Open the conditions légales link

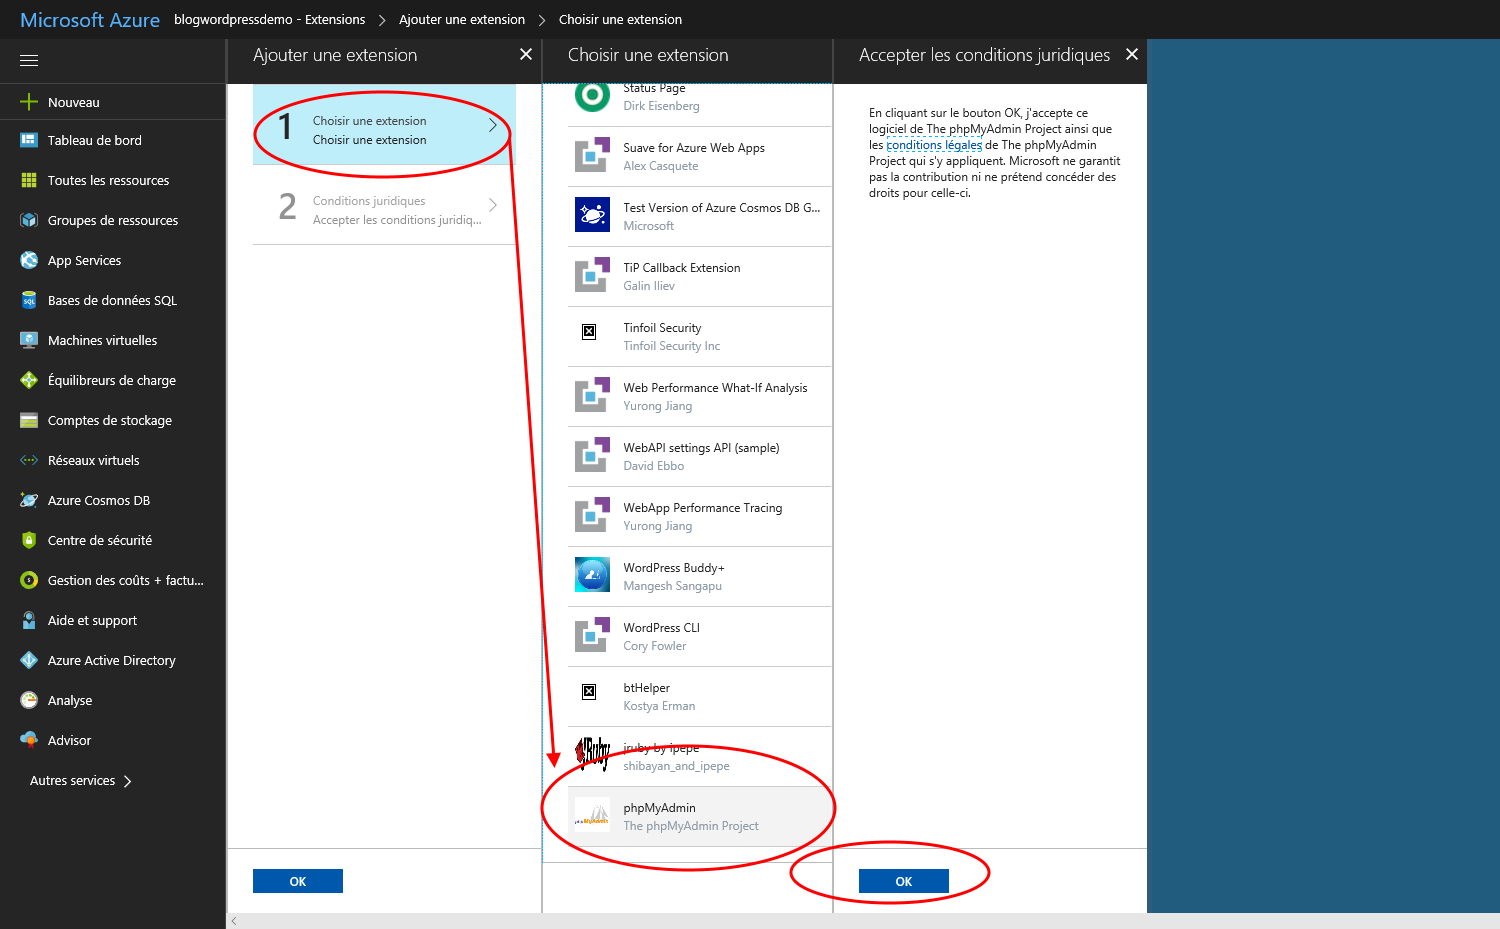[934, 145]
